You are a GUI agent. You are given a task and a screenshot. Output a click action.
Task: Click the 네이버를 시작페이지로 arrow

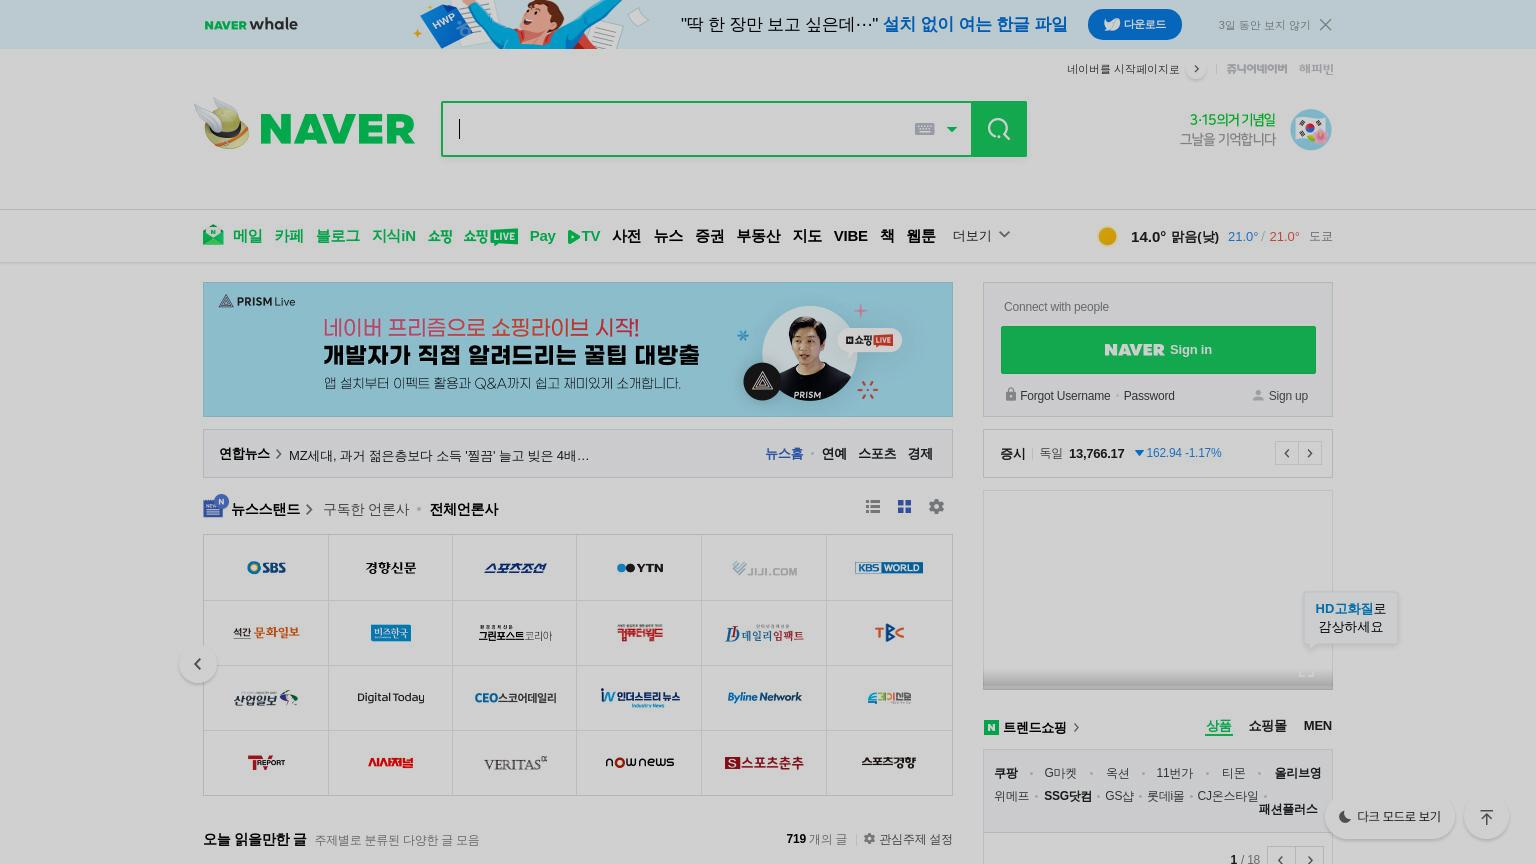click(x=1196, y=69)
